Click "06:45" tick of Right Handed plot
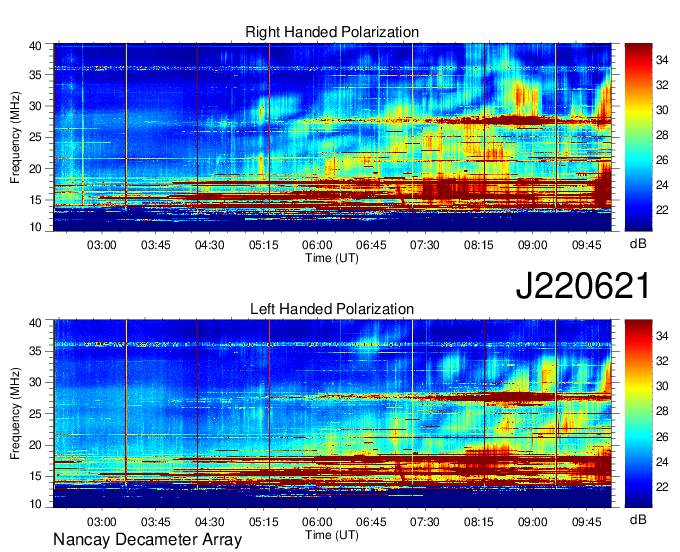The height and width of the screenshot is (552, 680). 371,245
